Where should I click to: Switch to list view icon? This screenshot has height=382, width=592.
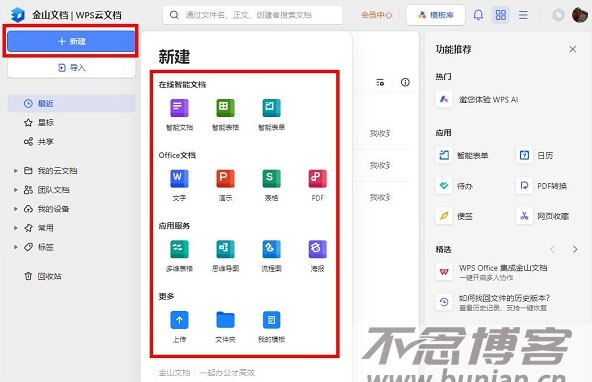tap(523, 15)
